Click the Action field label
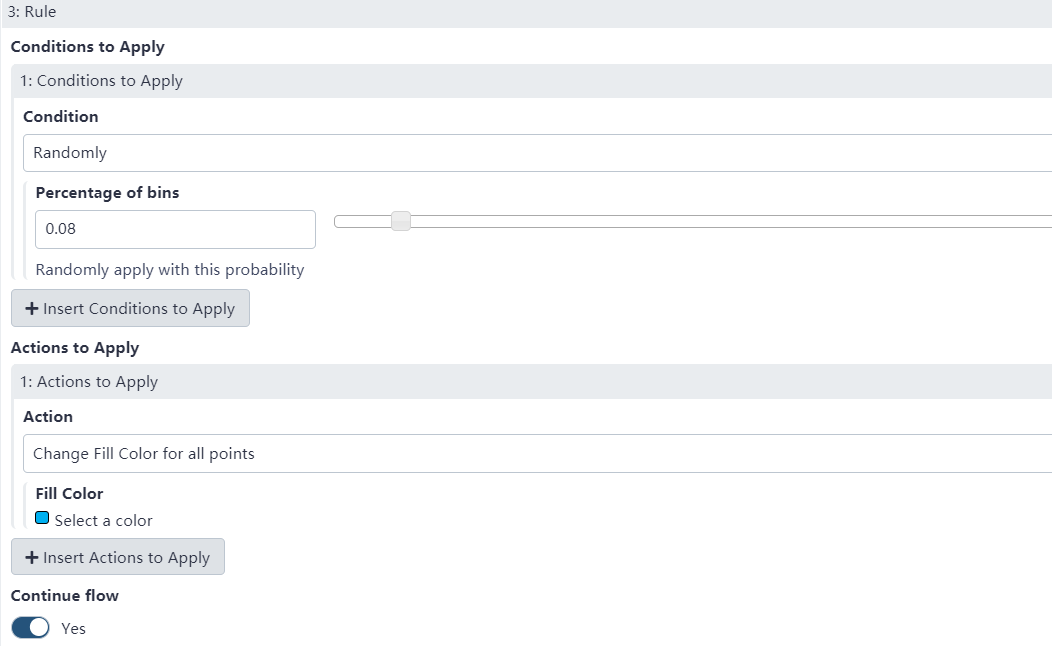The image size is (1052, 646). tap(48, 417)
